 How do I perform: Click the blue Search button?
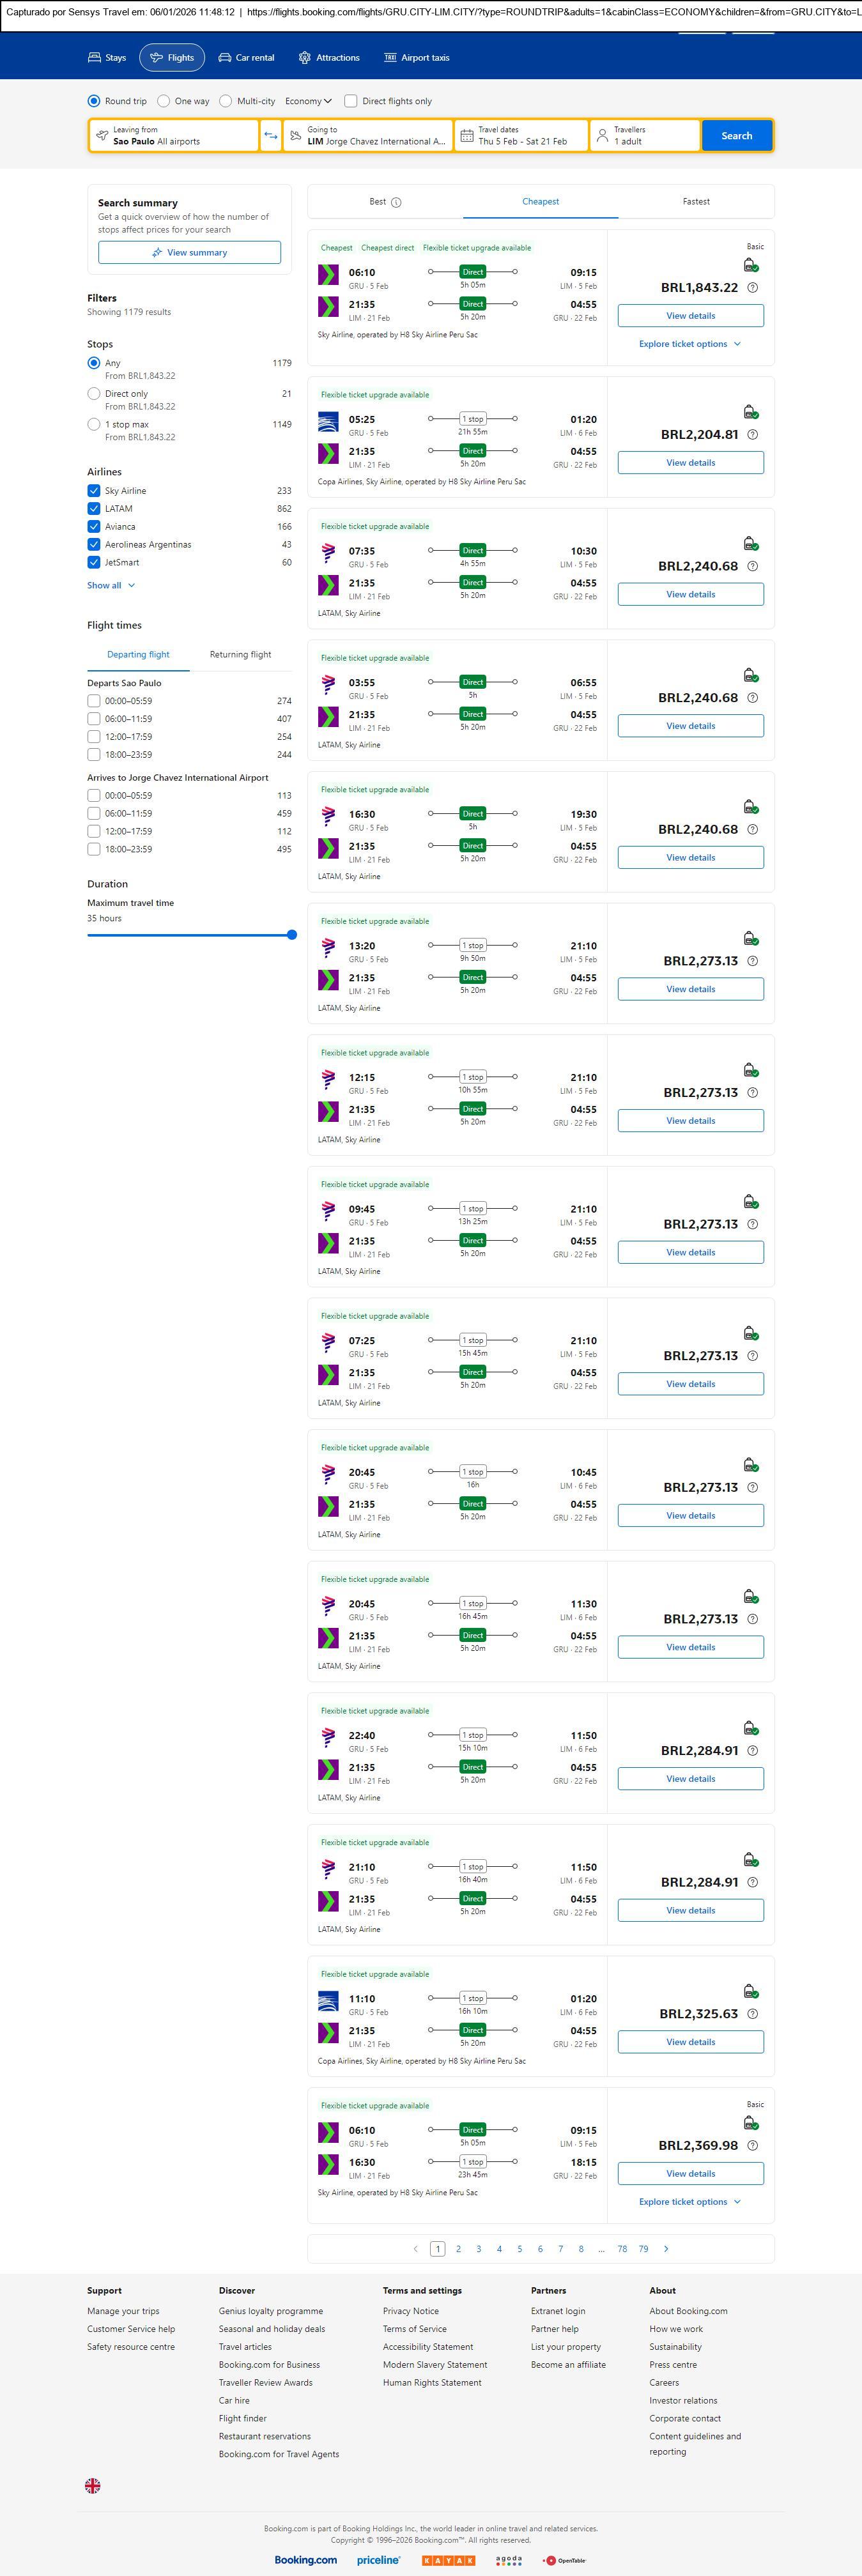click(x=736, y=136)
